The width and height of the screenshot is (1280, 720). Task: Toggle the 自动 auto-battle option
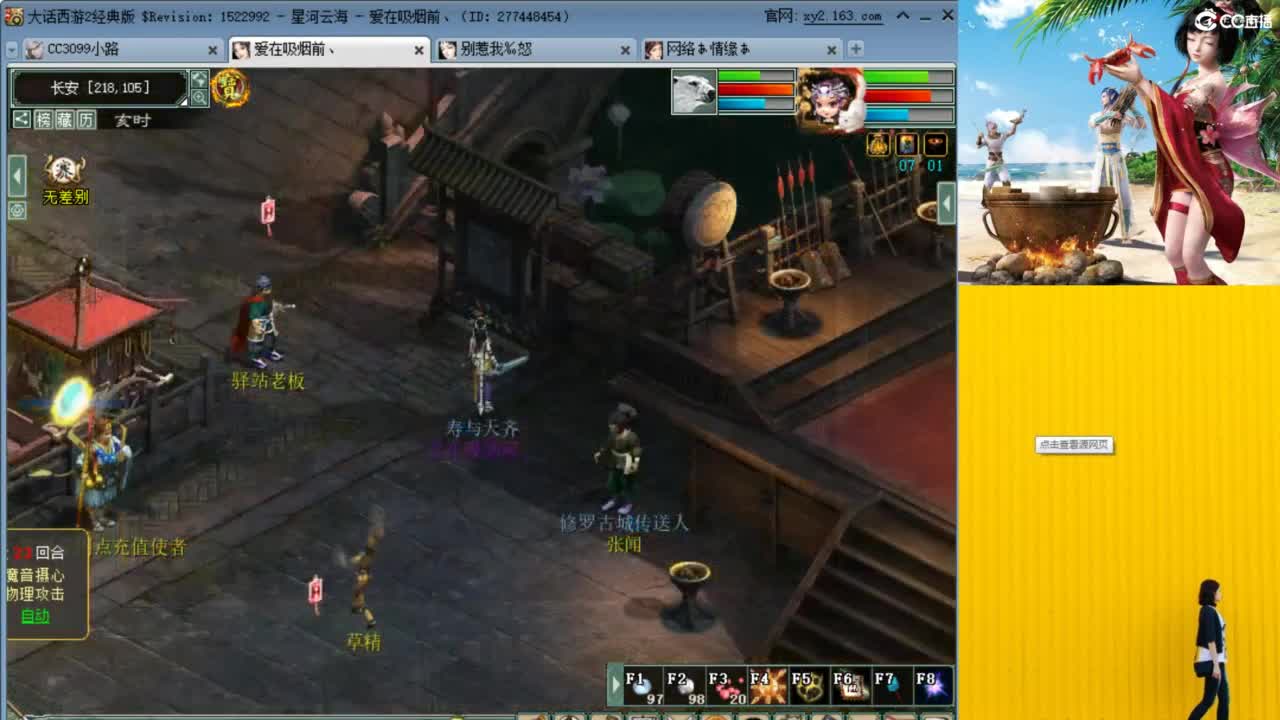(35, 616)
